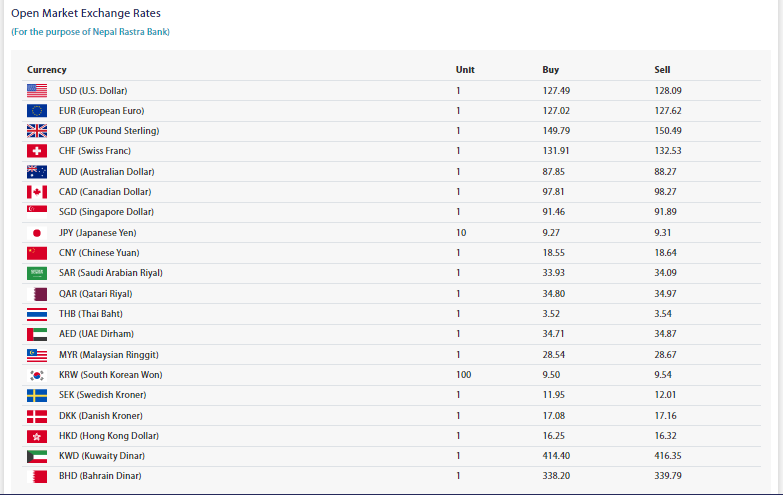Select the UK Pound Sterling flag
Image resolution: width=783 pixels, height=495 pixels.
tap(37, 131)
